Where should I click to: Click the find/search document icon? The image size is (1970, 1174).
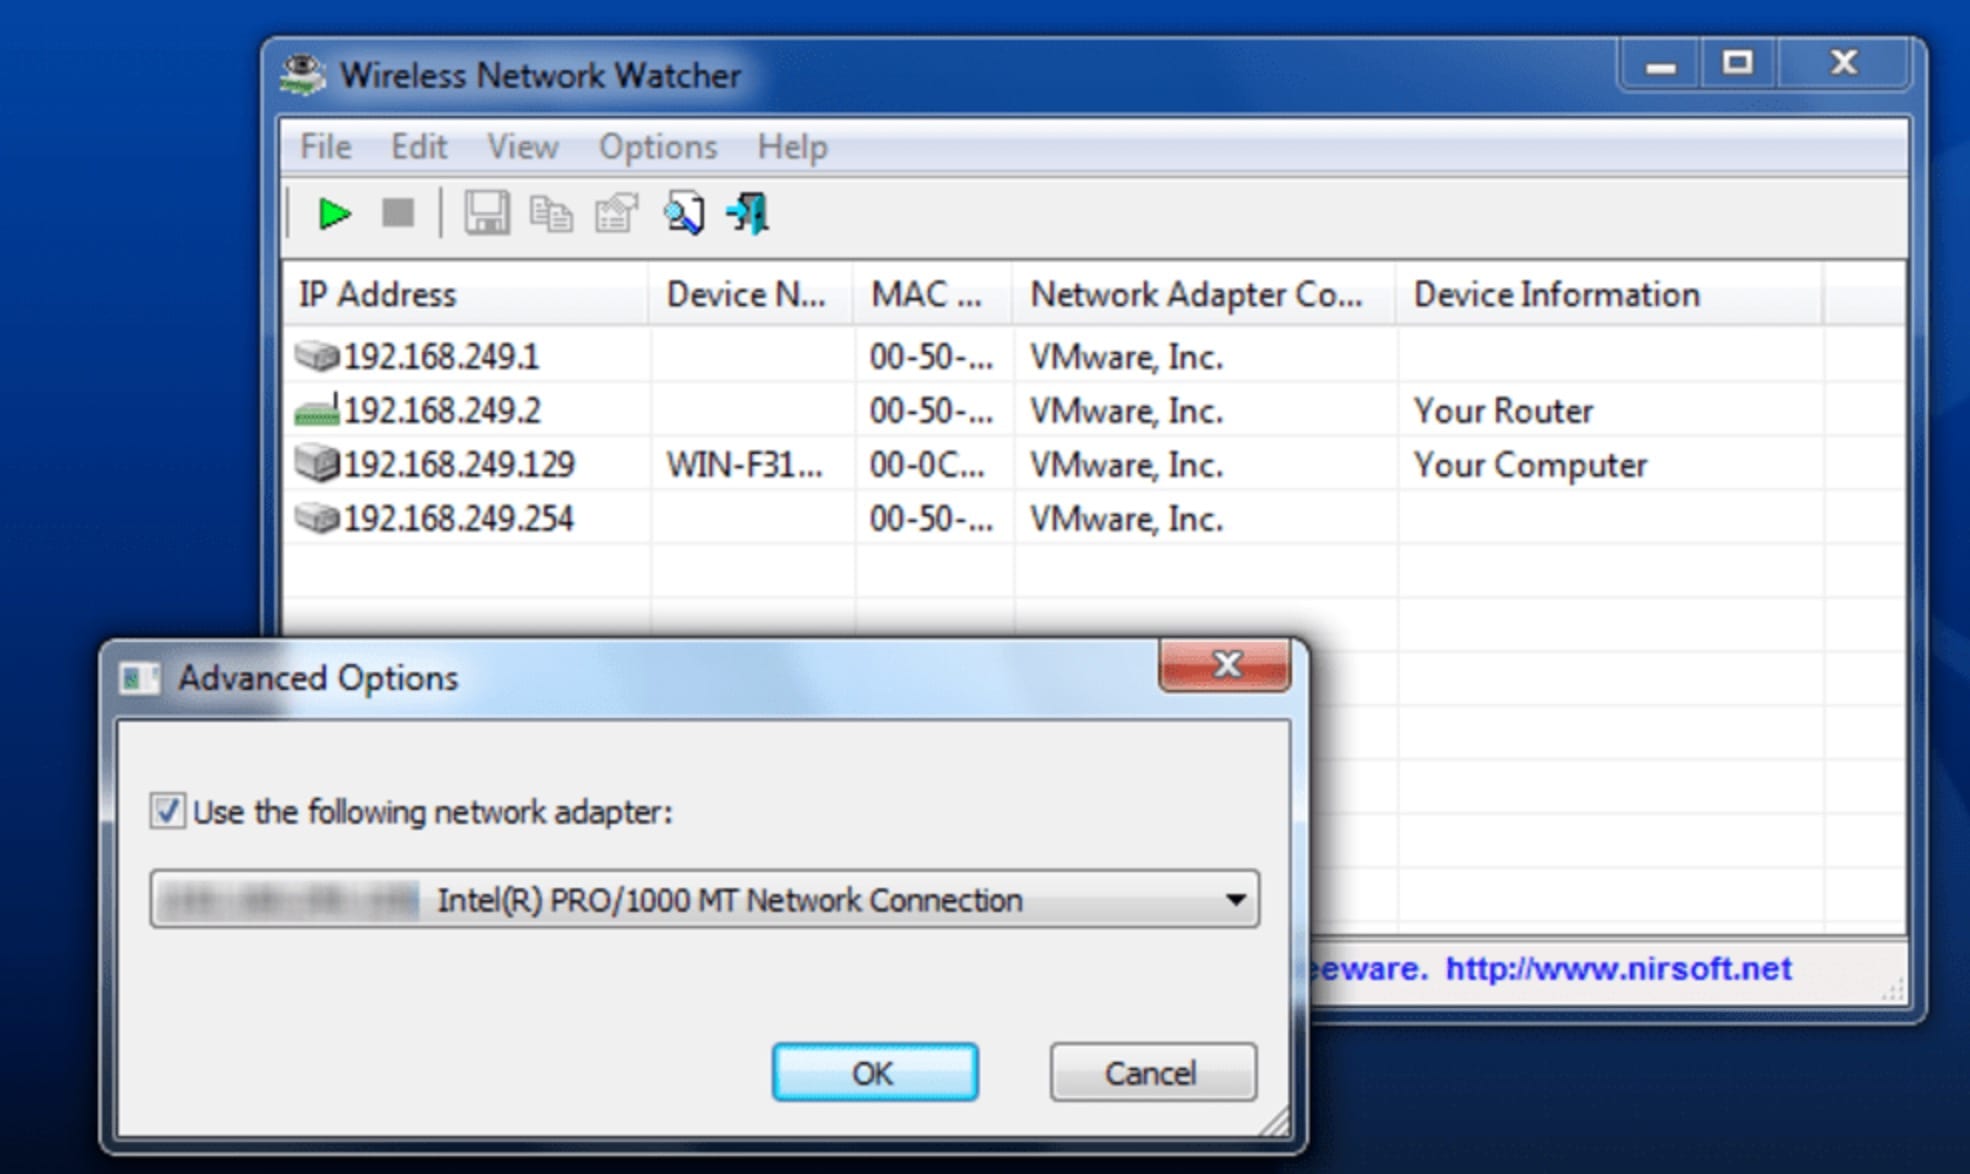click(x=684, y=211)
